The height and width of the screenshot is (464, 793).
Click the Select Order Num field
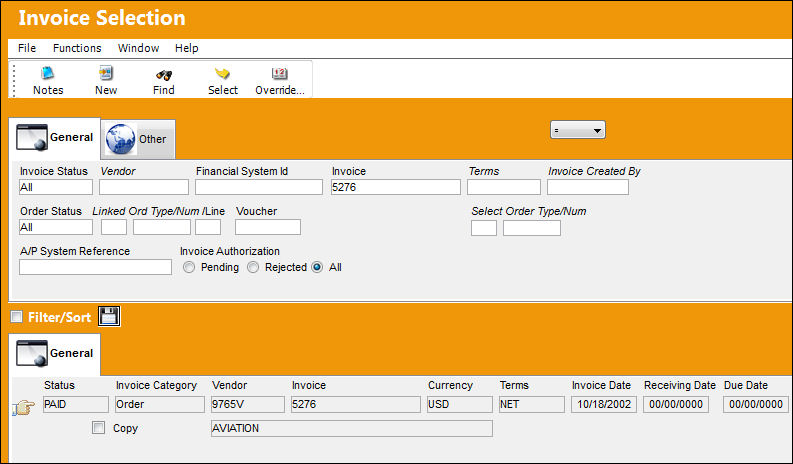coord(532,228)
